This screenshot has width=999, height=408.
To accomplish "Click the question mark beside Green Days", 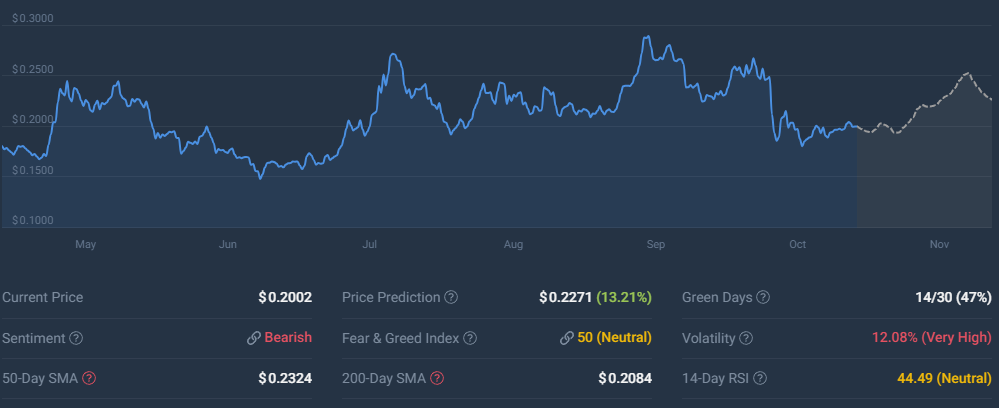I will tap(764, 298).
